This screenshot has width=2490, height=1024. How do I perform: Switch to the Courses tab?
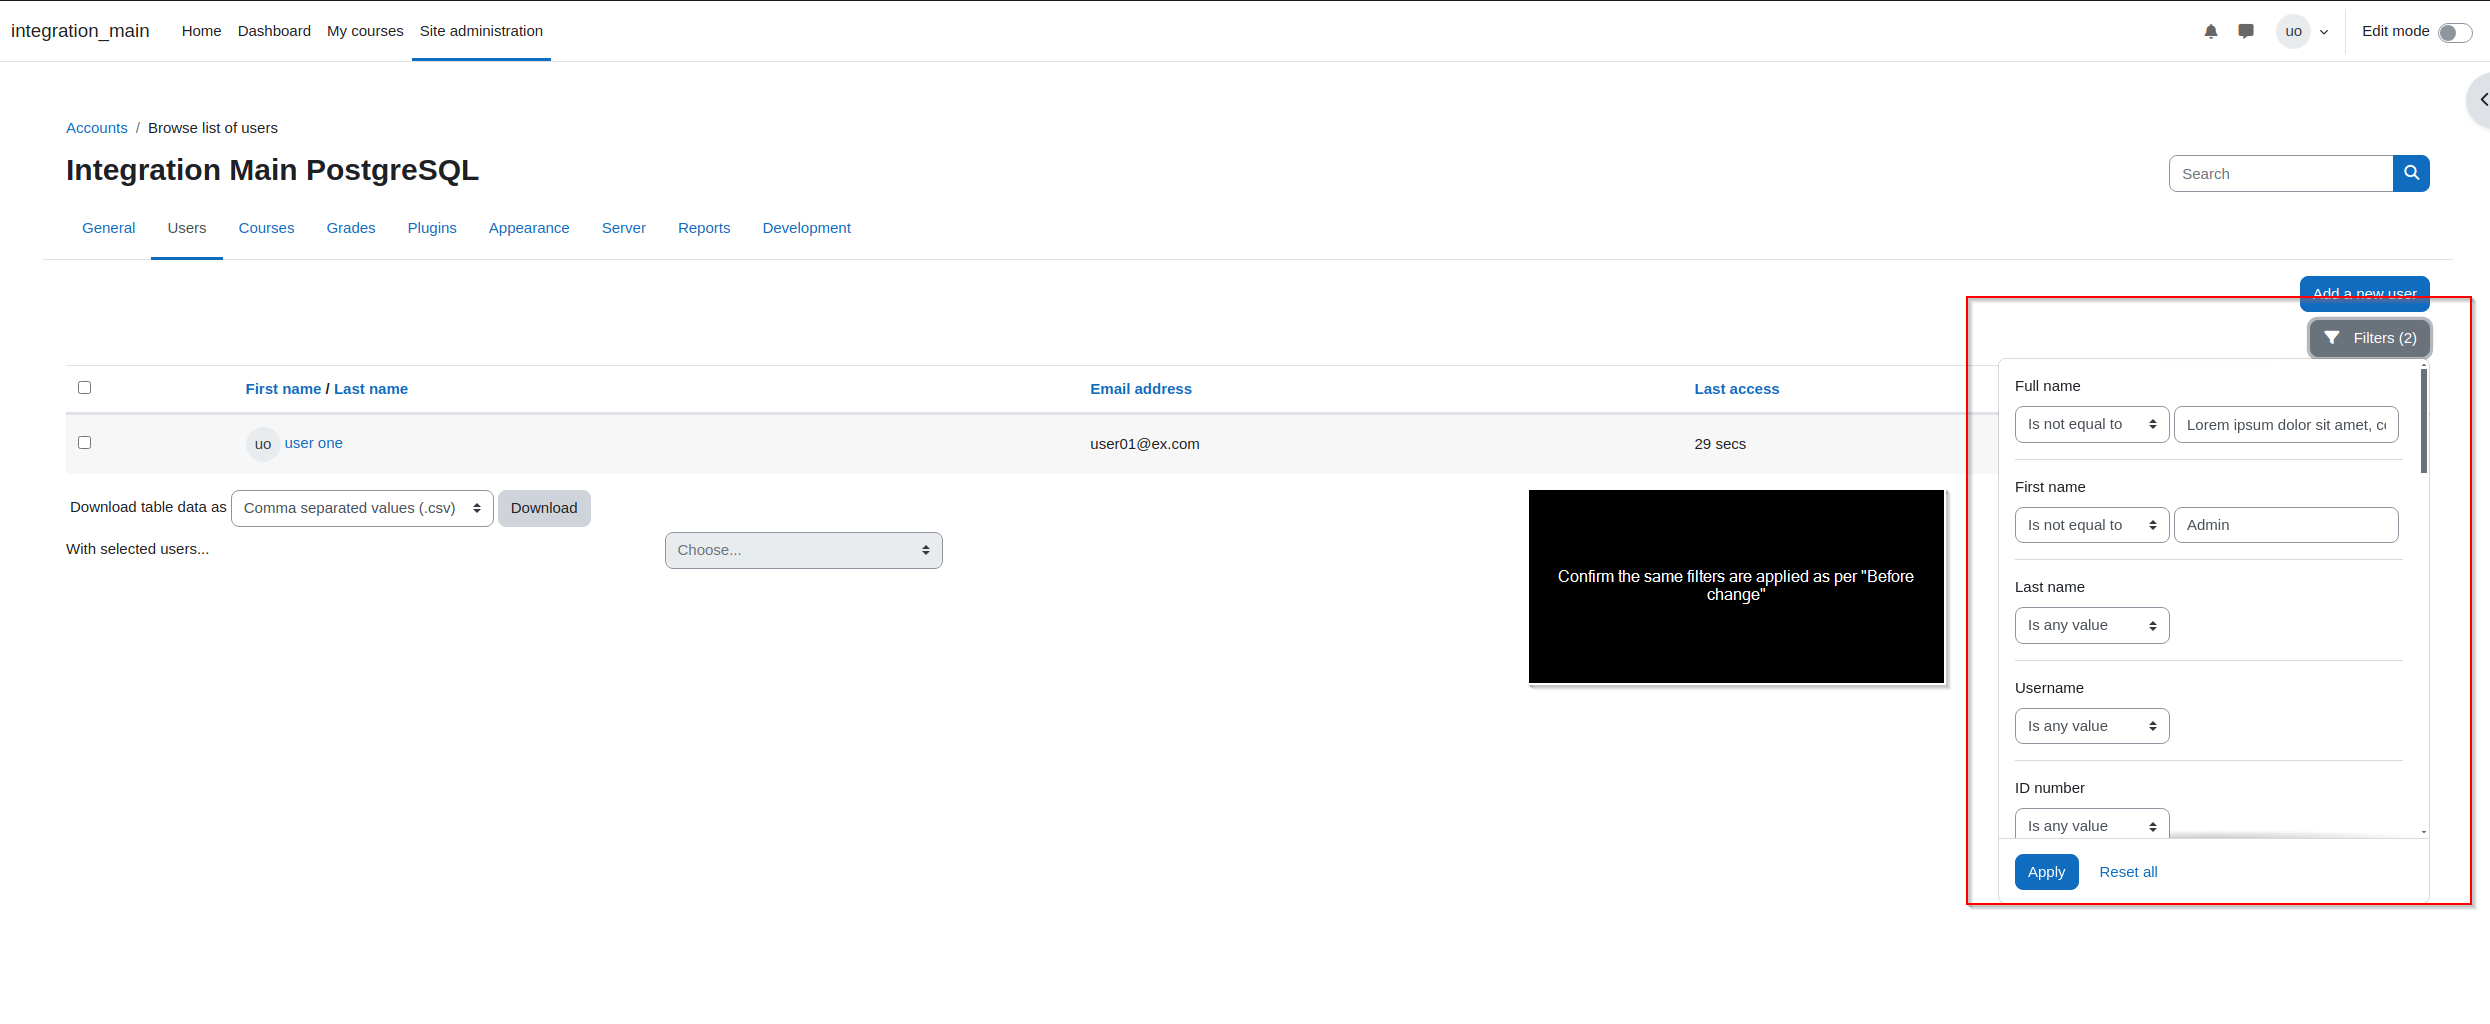266,228
